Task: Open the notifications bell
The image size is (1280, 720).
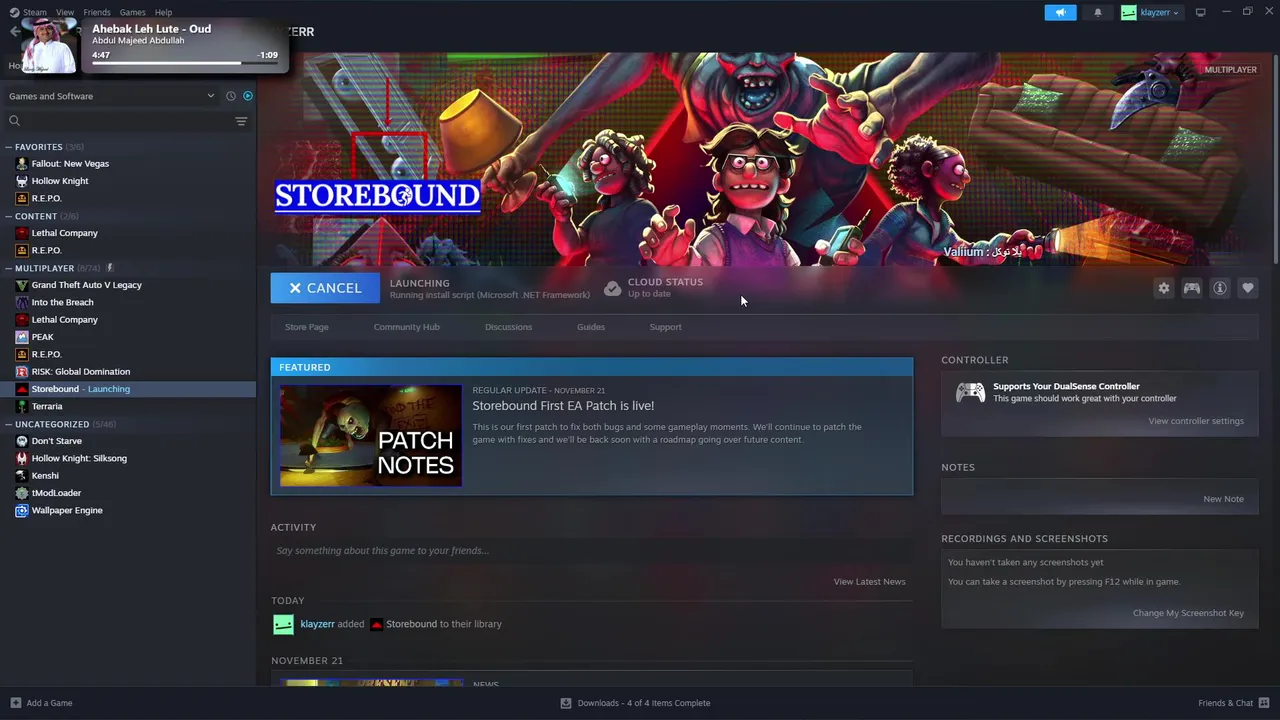Action: pyautogui.click(x=1098, y=12)
